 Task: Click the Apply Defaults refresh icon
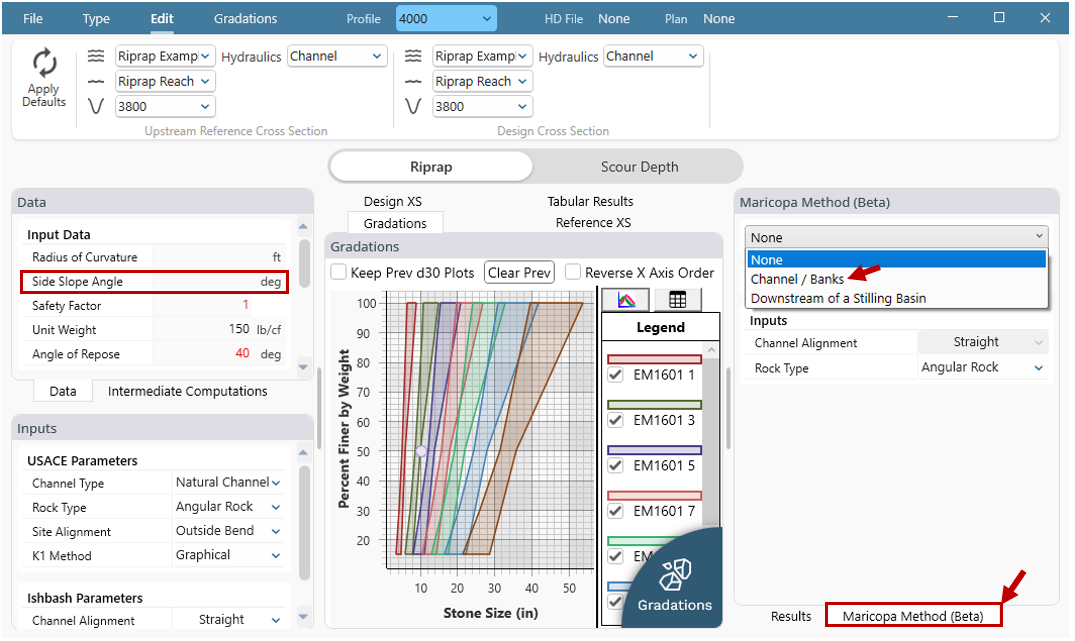click(44, 64)
